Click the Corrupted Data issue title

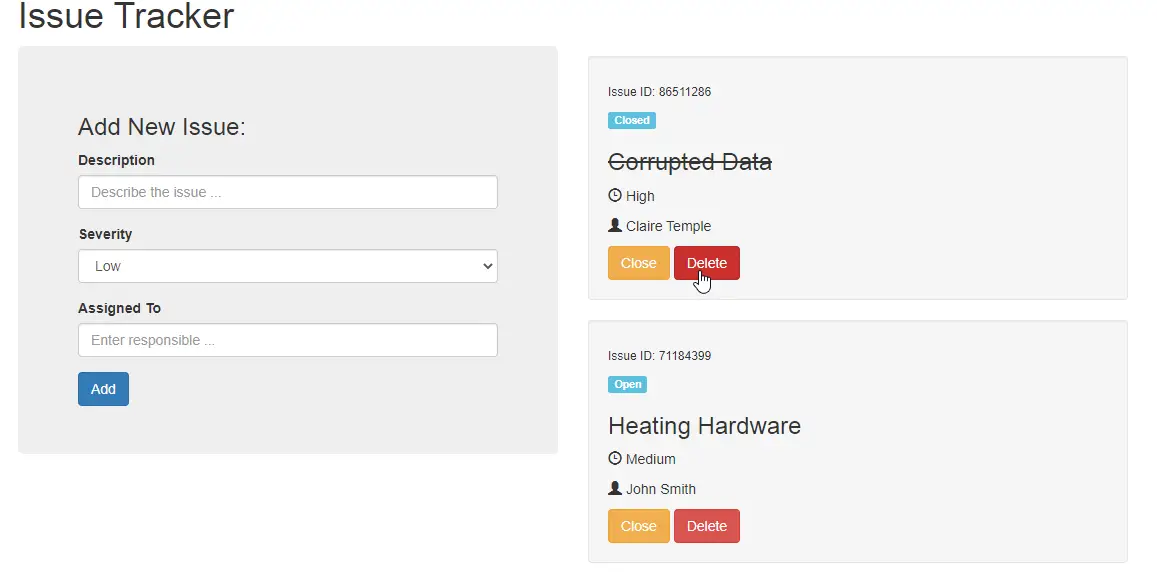click(690, 162)
